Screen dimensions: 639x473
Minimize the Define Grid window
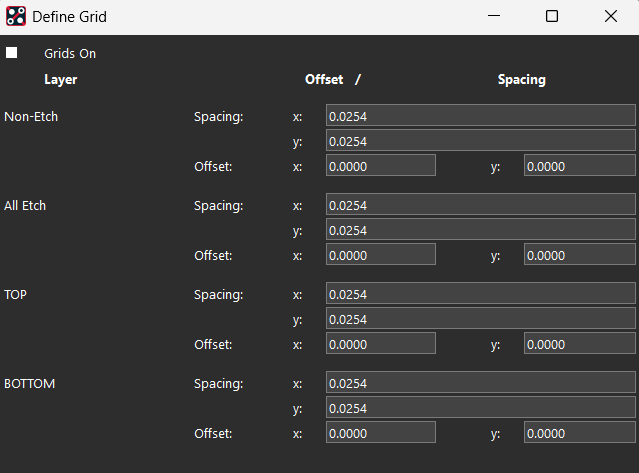coord(492,16)
